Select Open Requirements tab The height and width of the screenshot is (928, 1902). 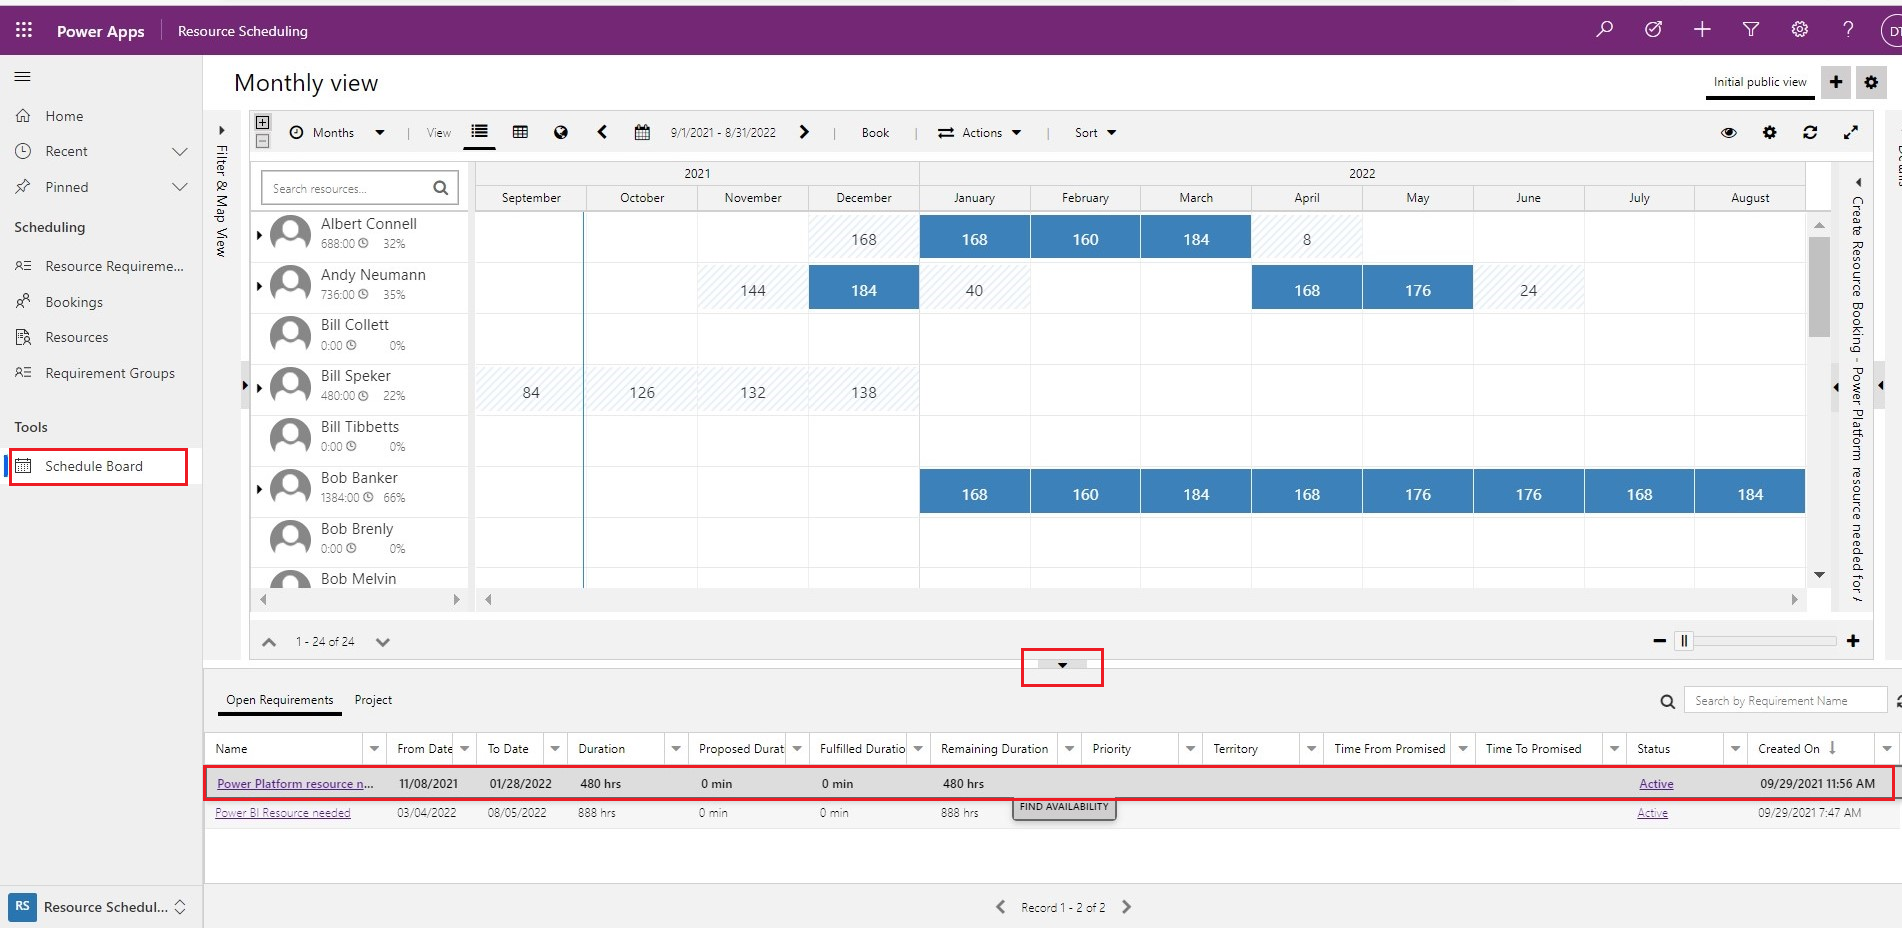coord(279,700)
